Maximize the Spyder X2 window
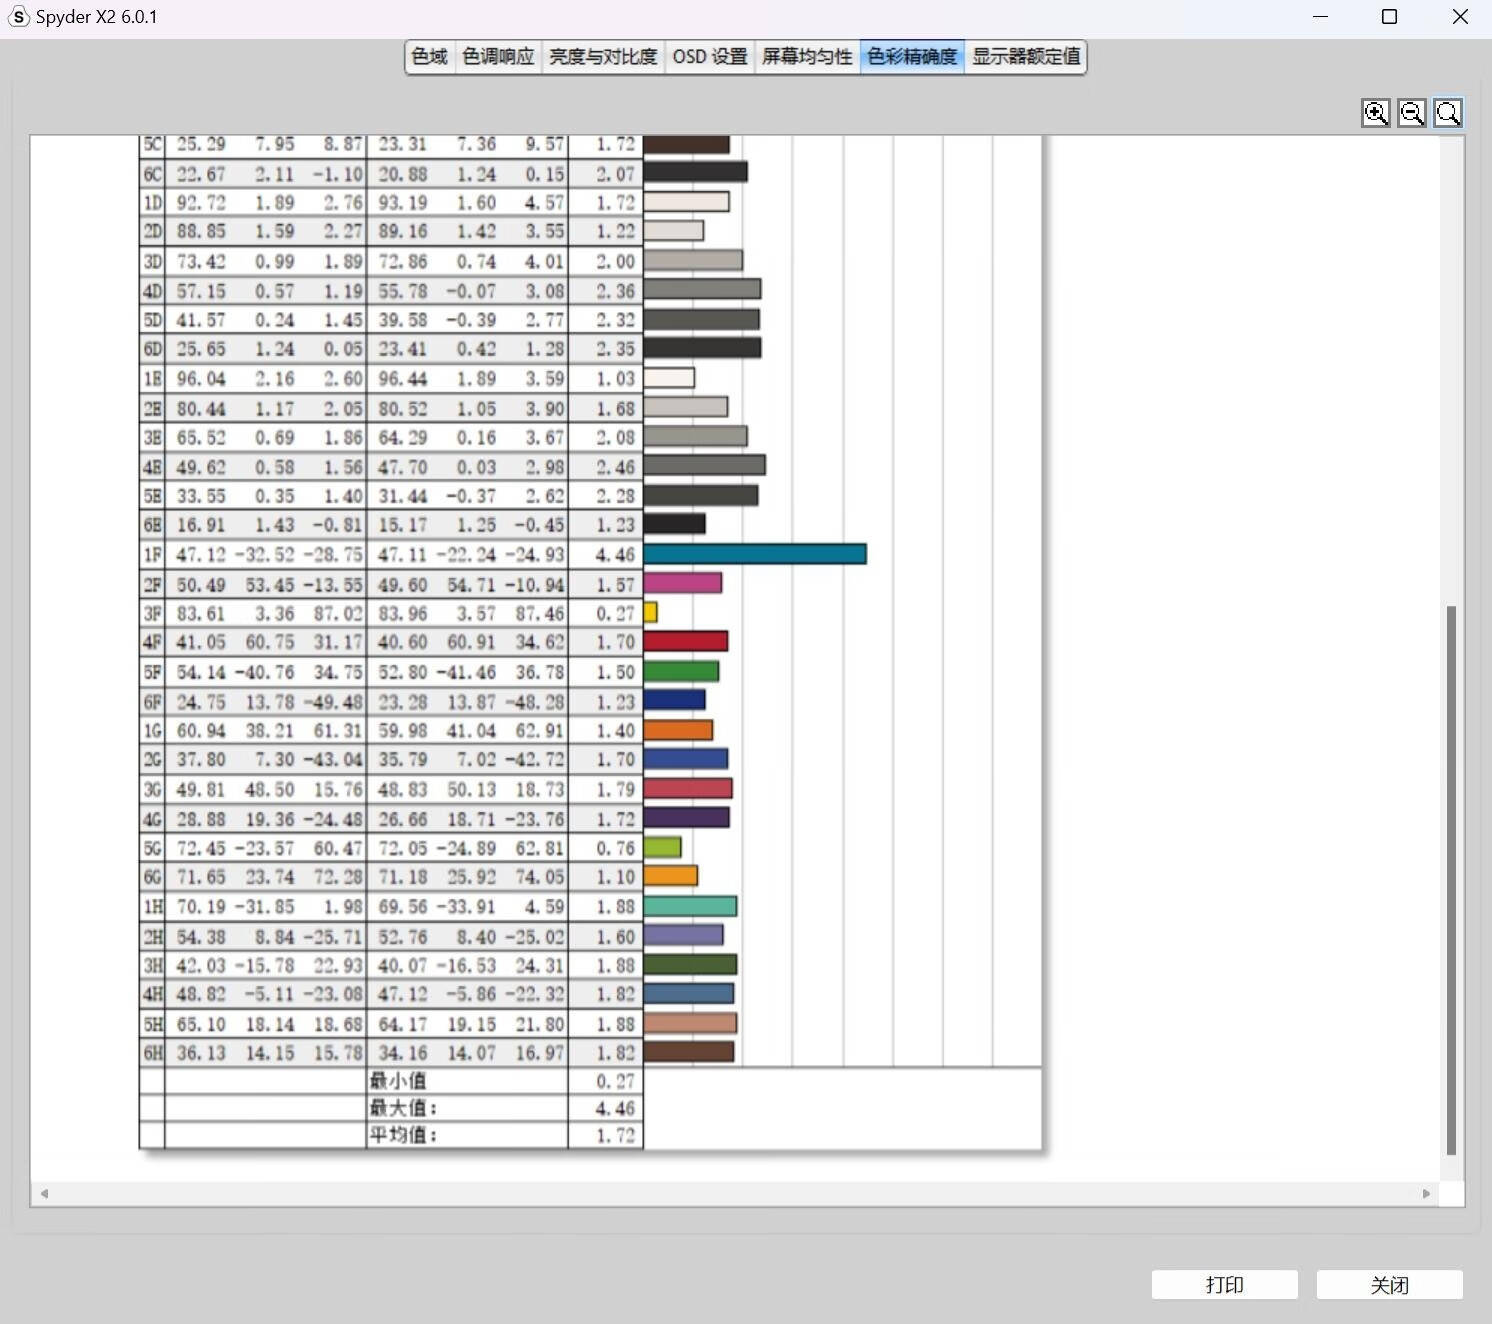1492x1324 pixels. click(1389, 17)
